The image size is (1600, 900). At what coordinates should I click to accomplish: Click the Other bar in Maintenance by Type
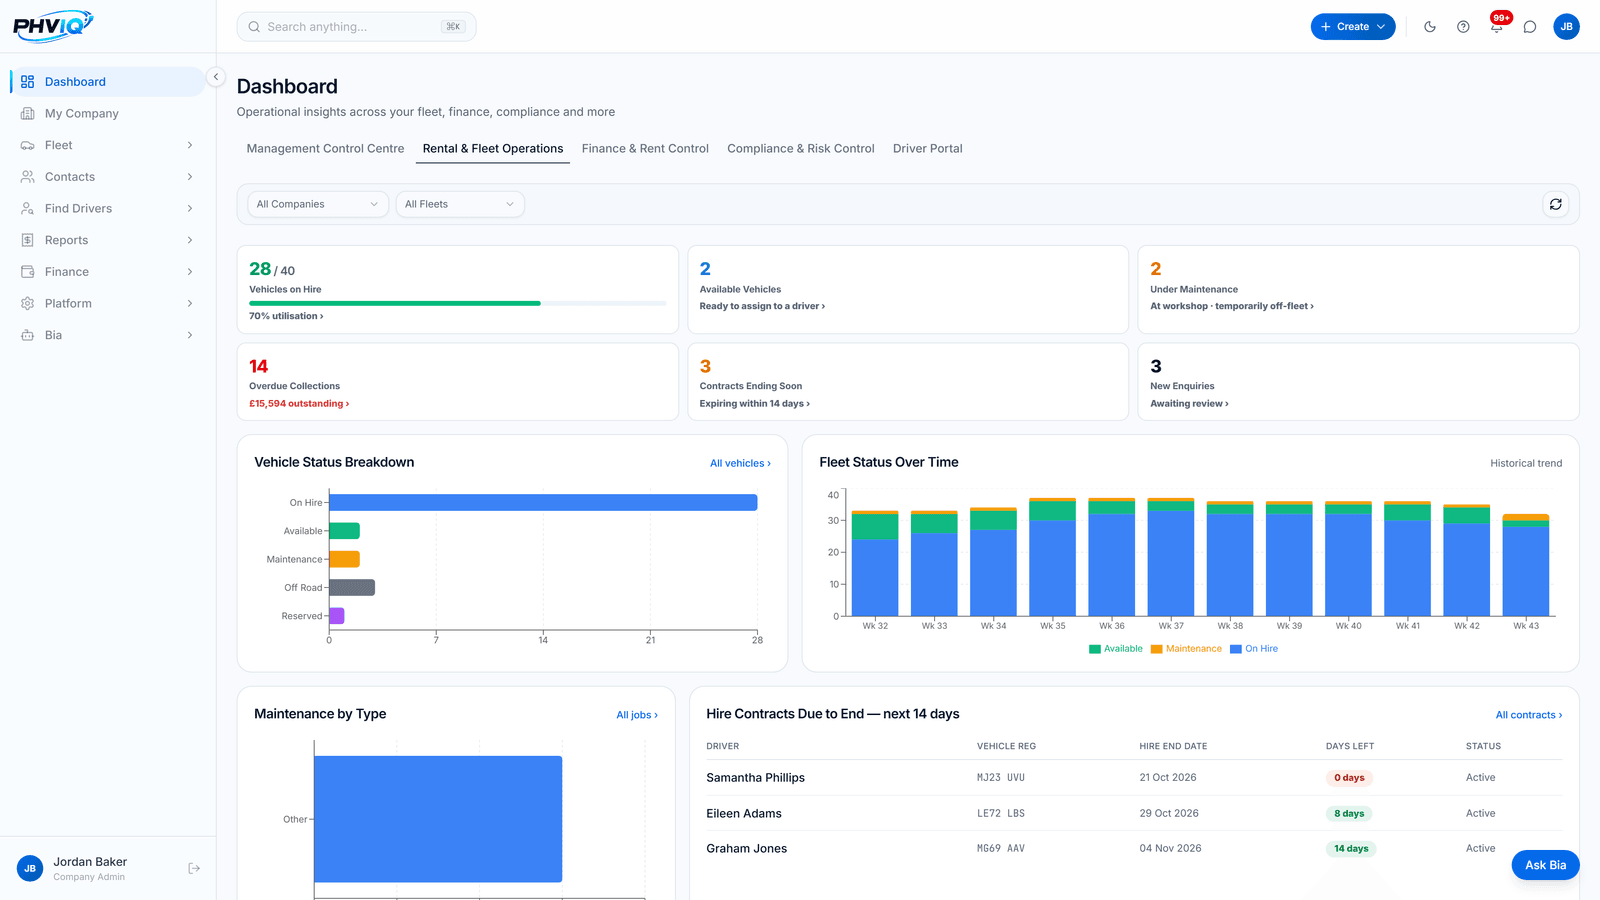pos(438,819)
